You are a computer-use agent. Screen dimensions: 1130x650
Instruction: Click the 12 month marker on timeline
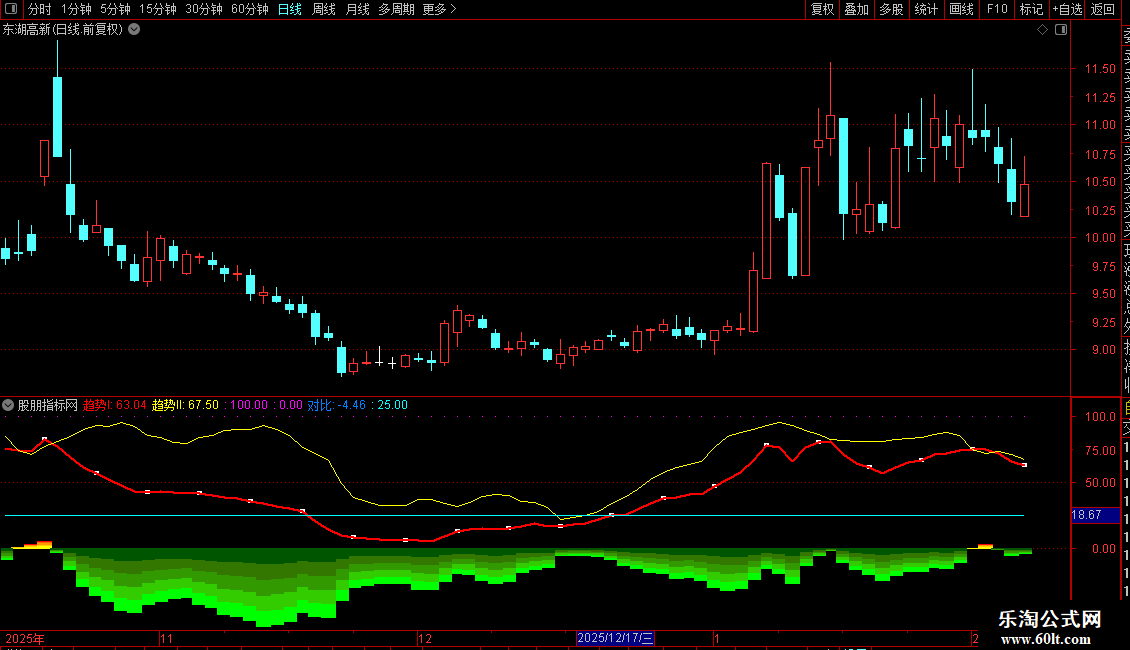[425, 638]
